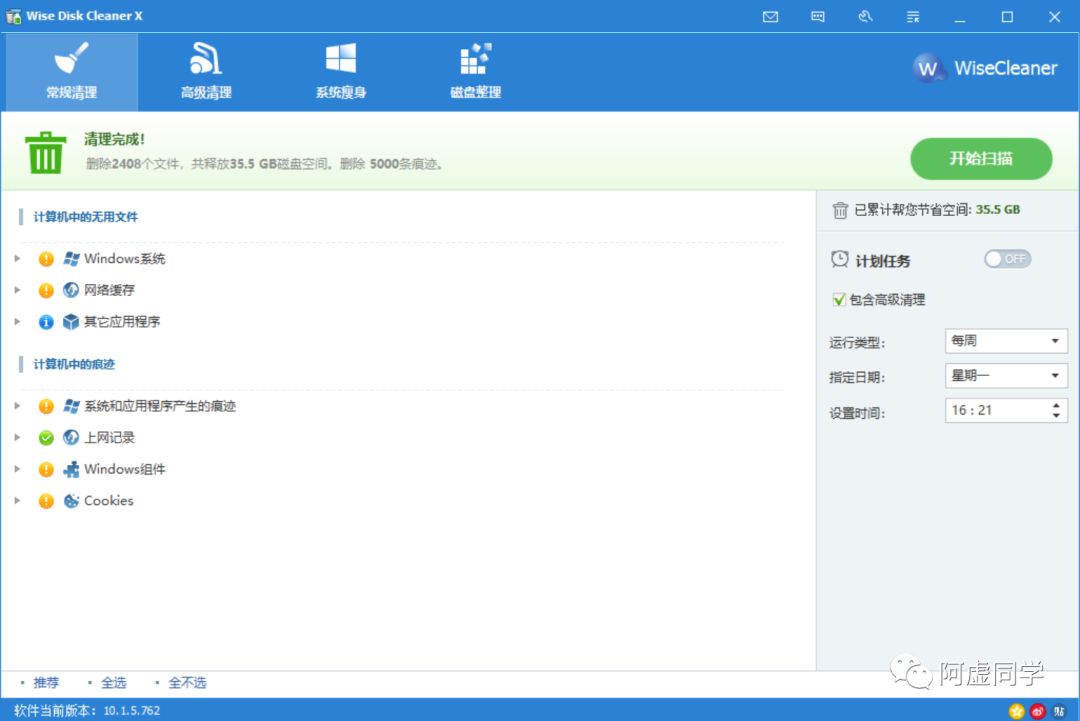Switch to the 磁盘整理 tab
This screenshot has height=721, width=1080.
click(x=475, y=72)
